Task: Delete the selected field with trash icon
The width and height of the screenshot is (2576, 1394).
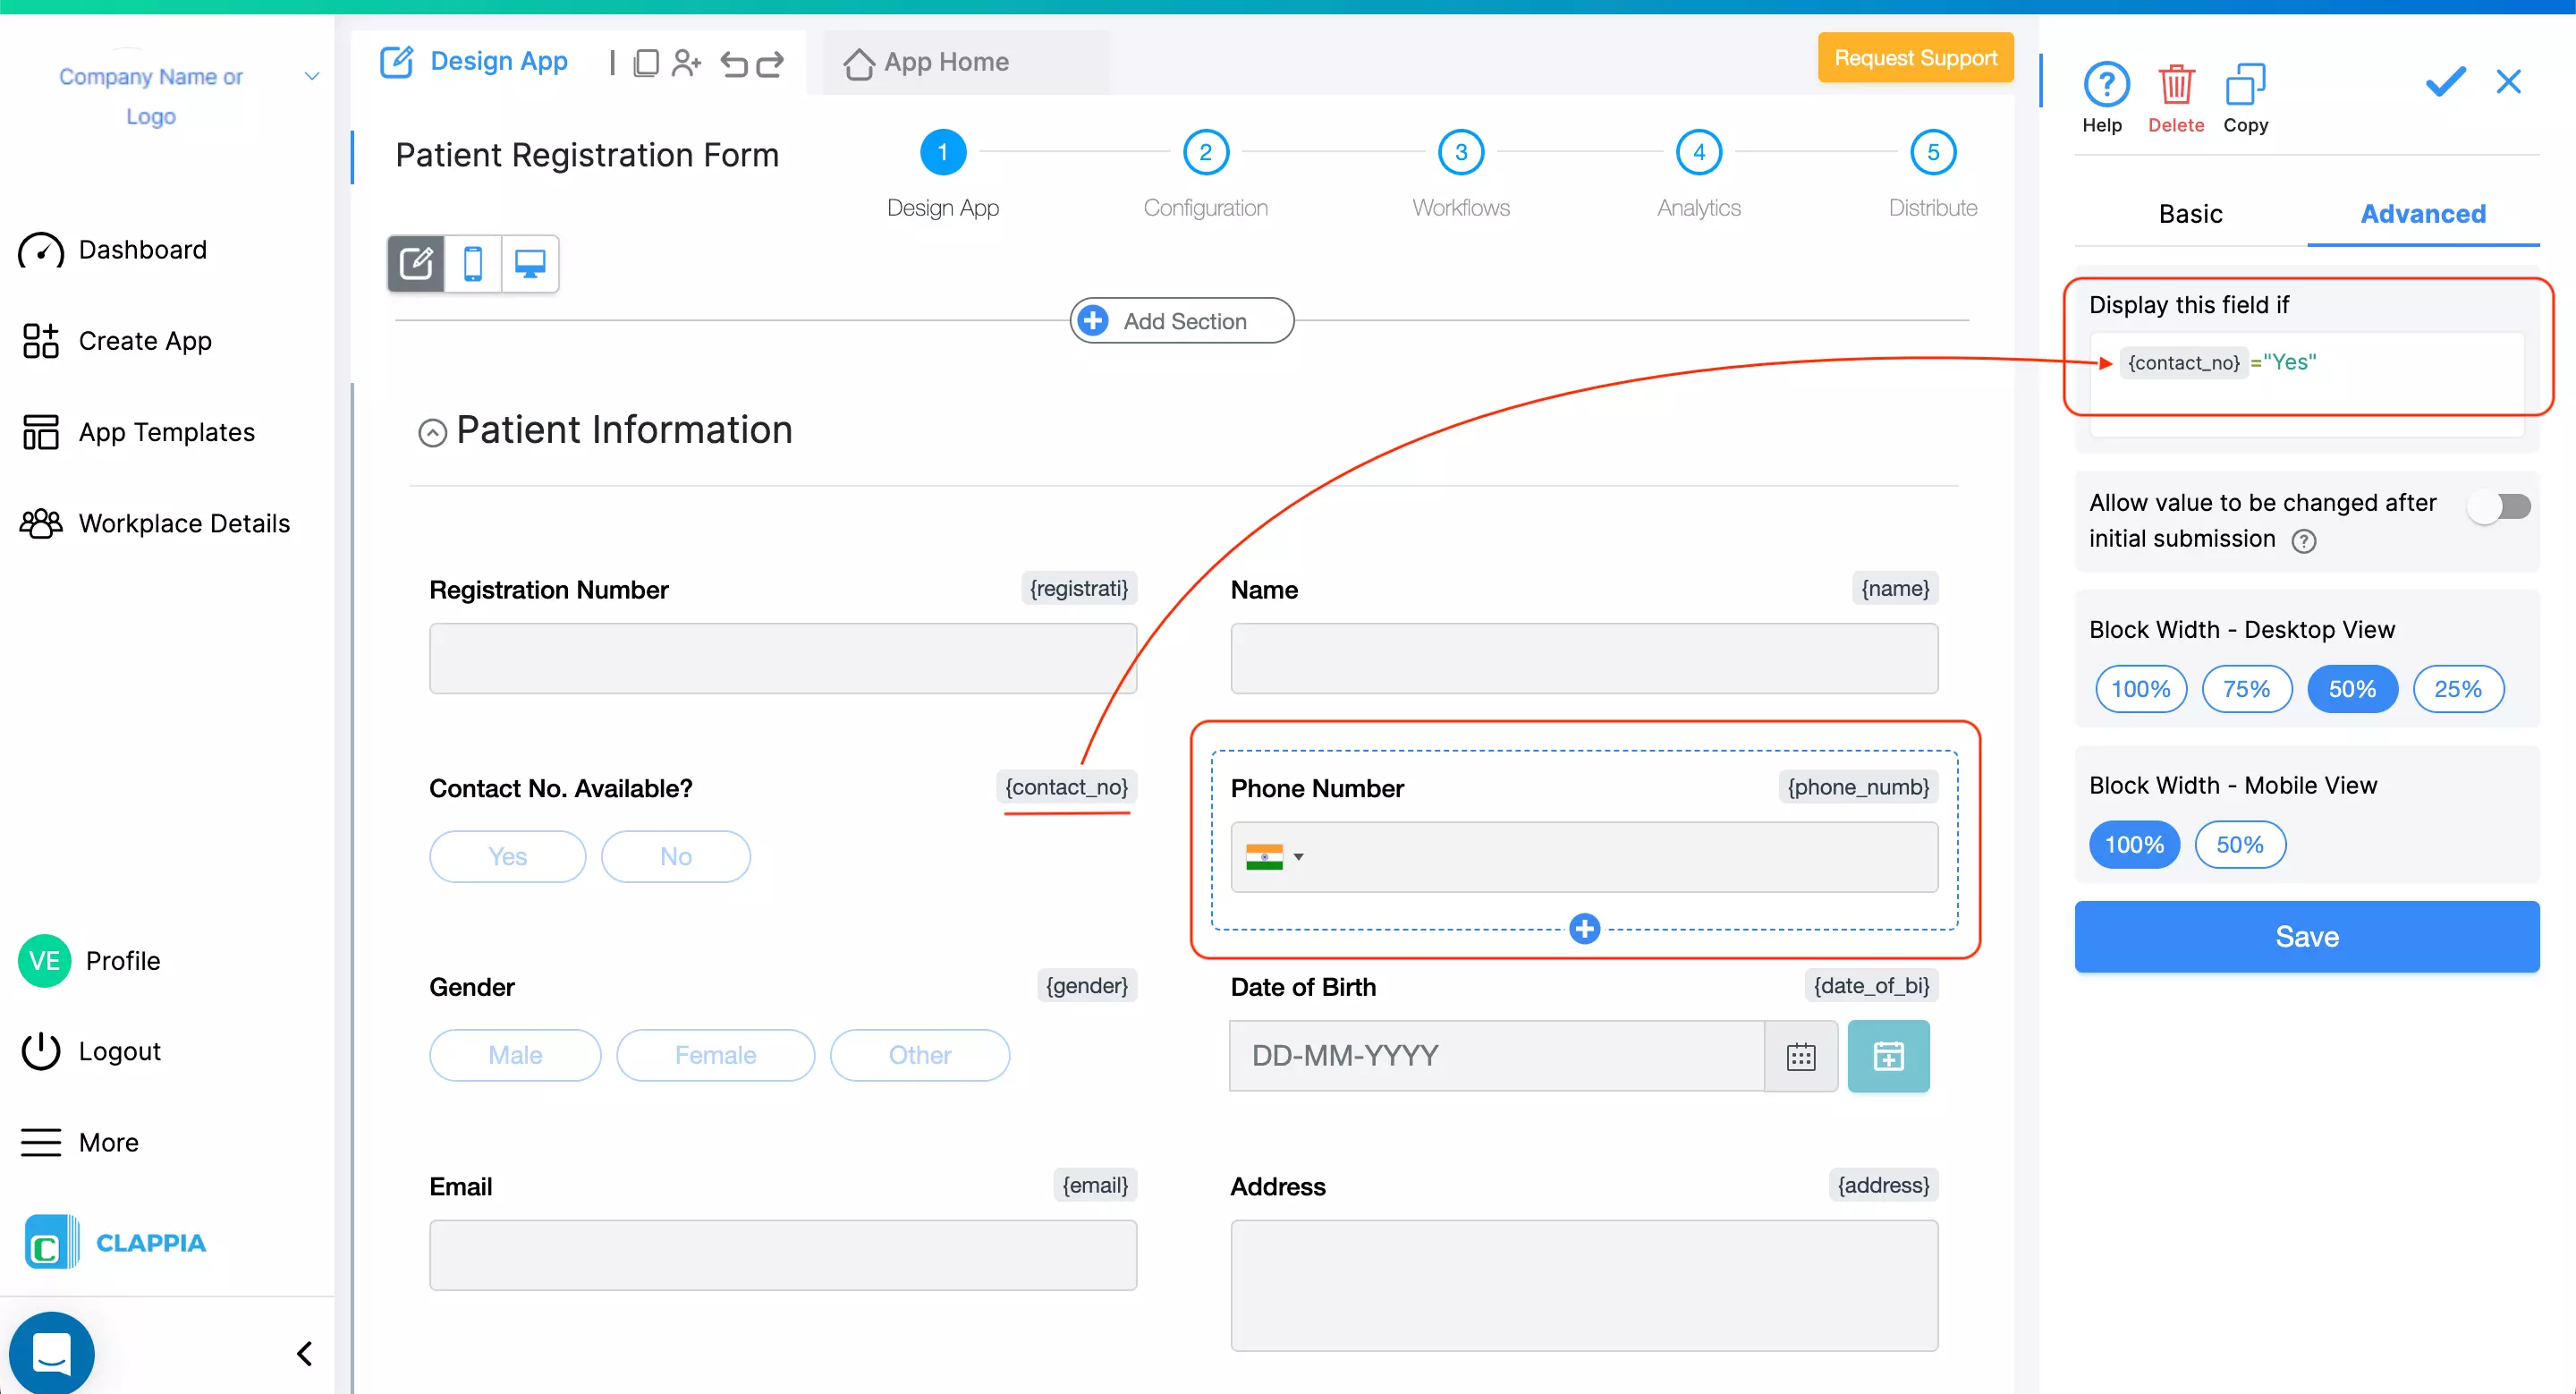Action: click(x=2176, y=84)
